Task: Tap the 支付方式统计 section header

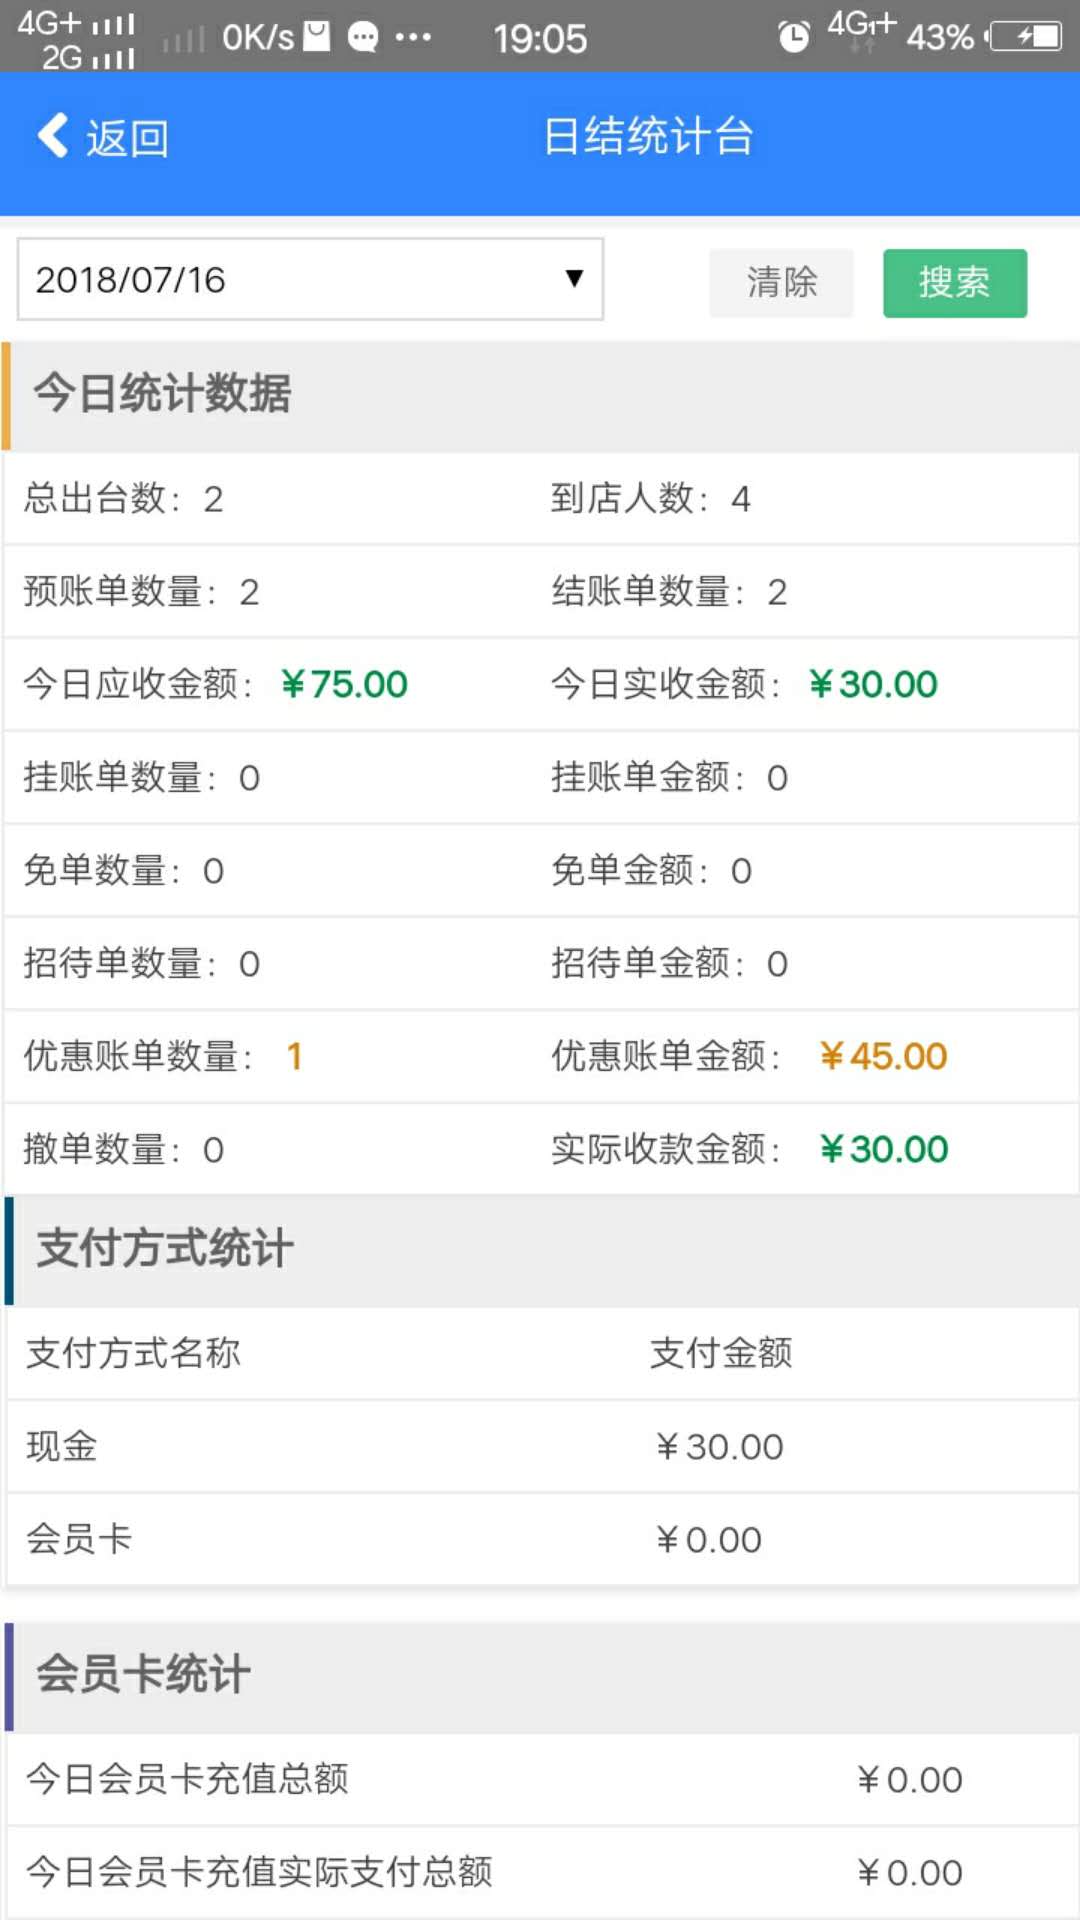Action: click(165, 1248)
